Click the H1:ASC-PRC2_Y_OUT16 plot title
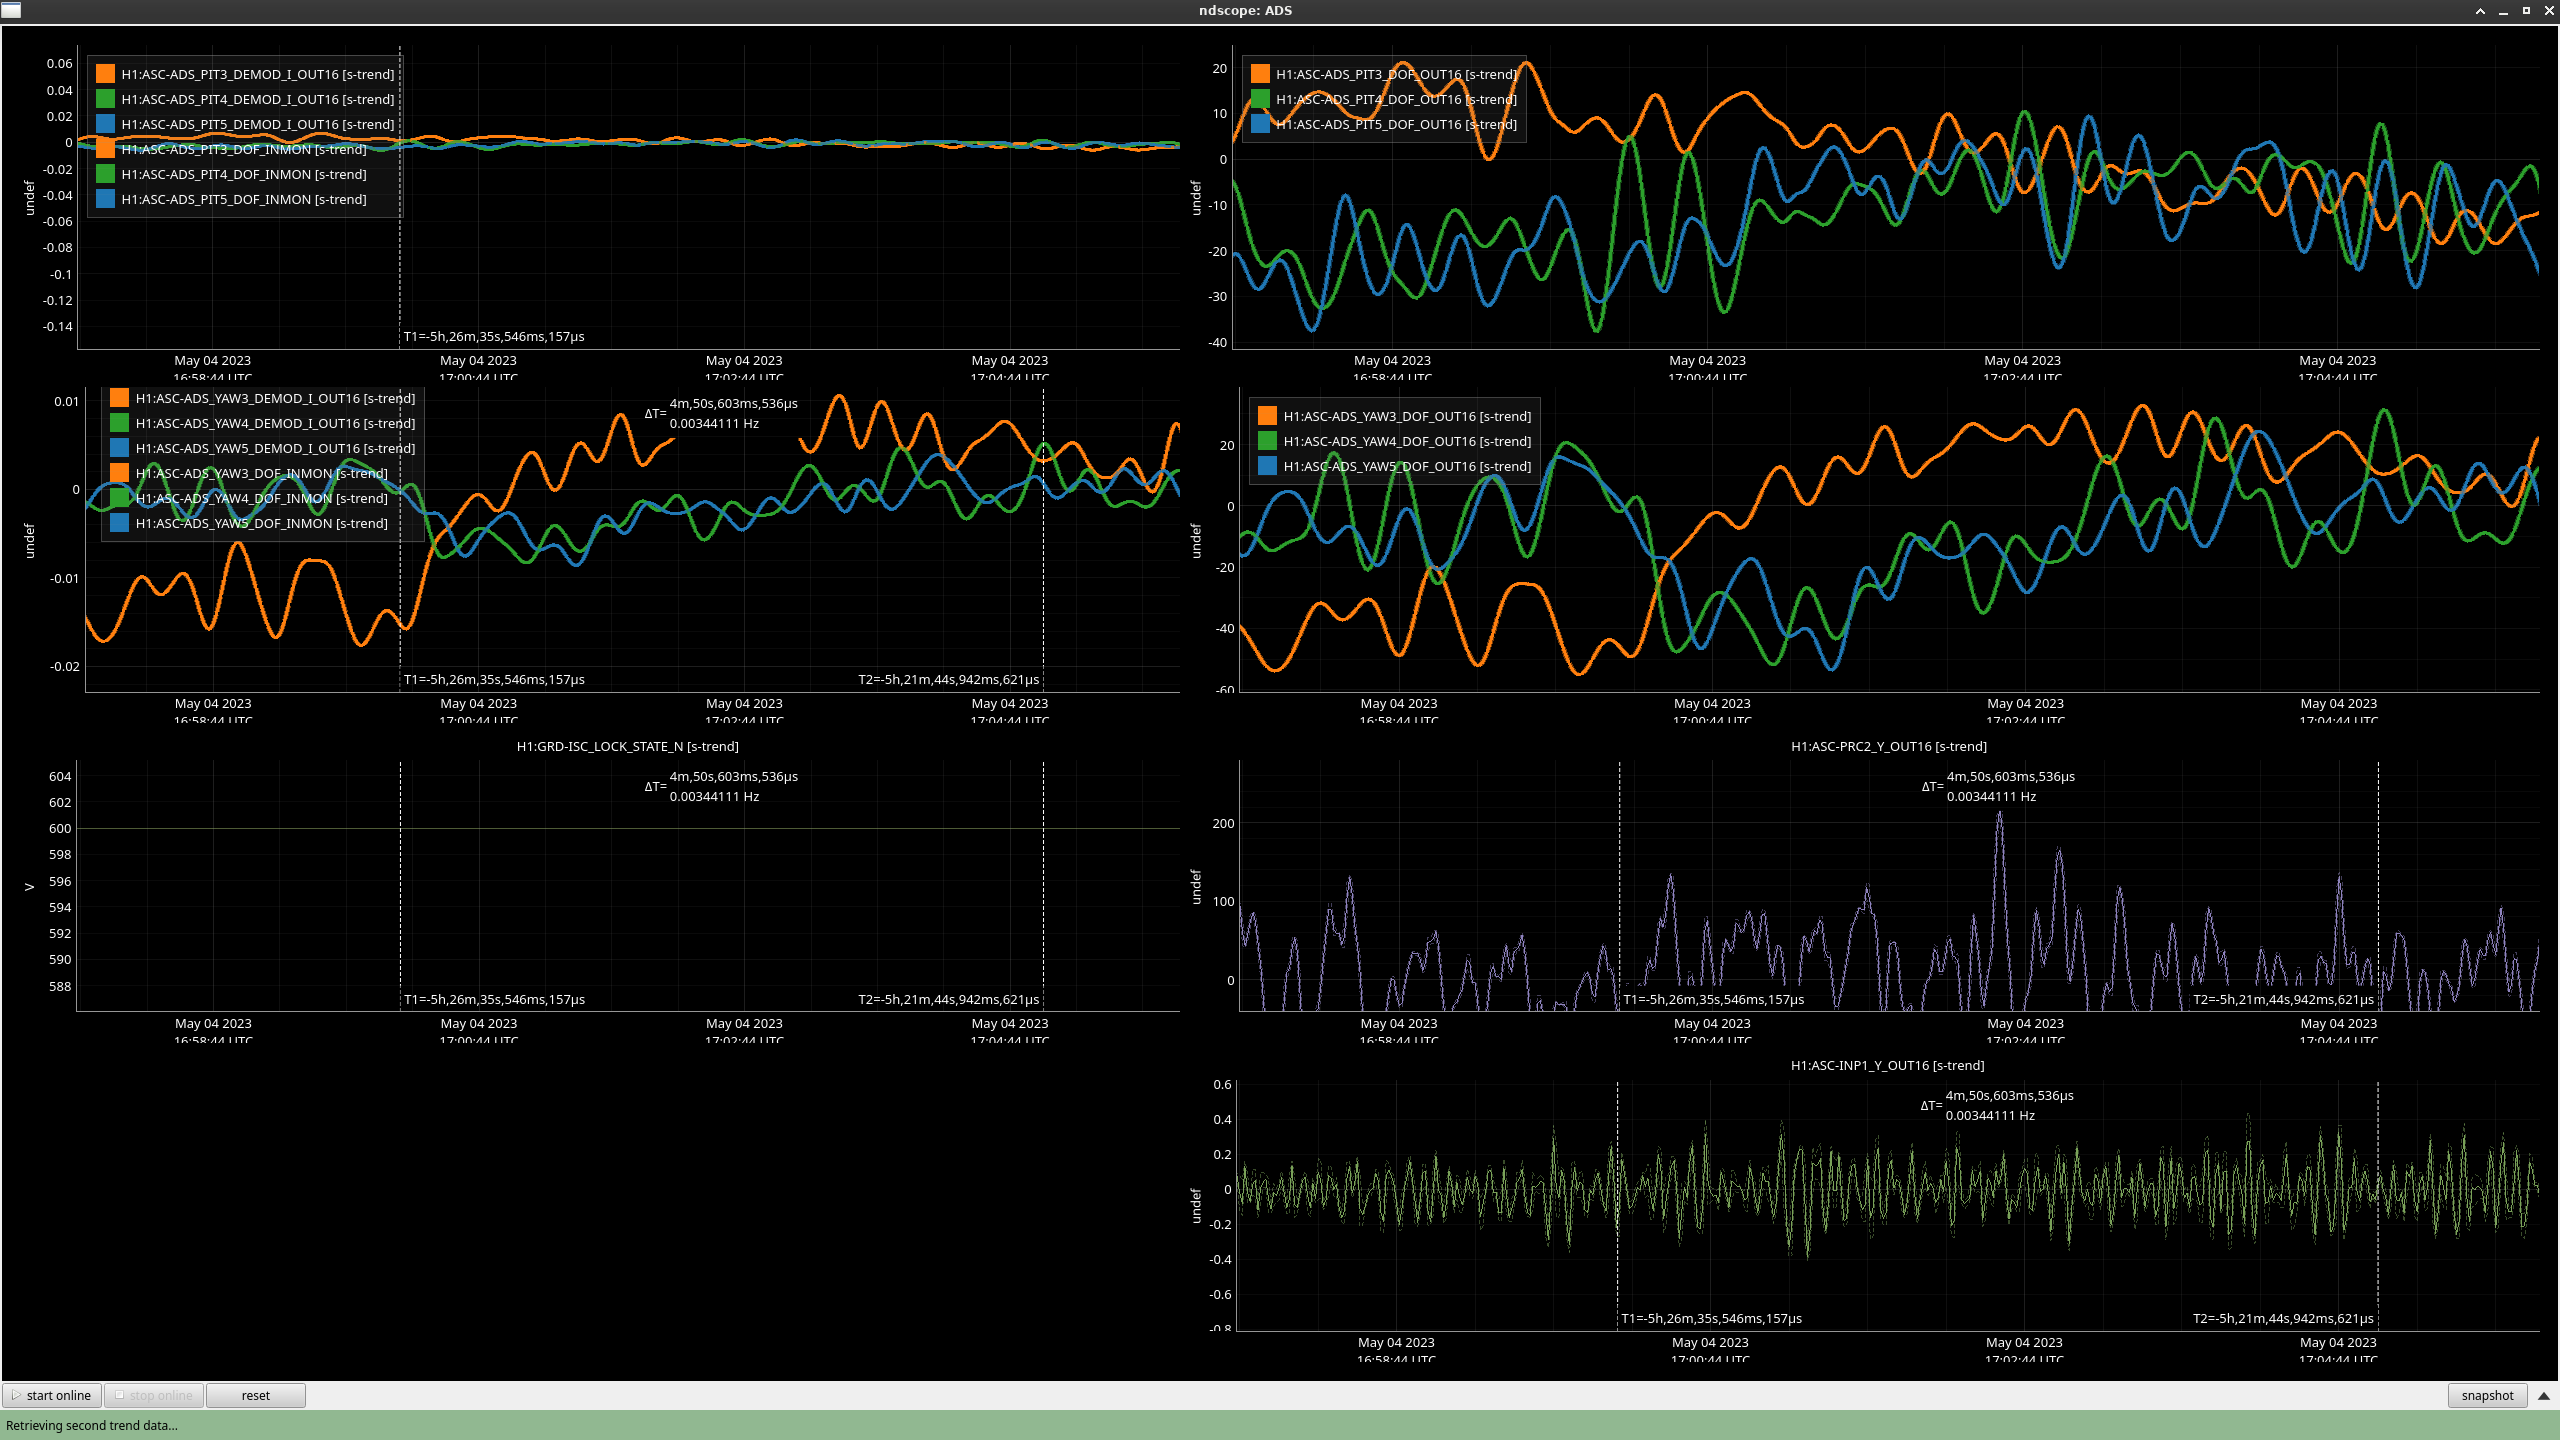This screenshot has height=1440, width=2560. point(1888,746)
